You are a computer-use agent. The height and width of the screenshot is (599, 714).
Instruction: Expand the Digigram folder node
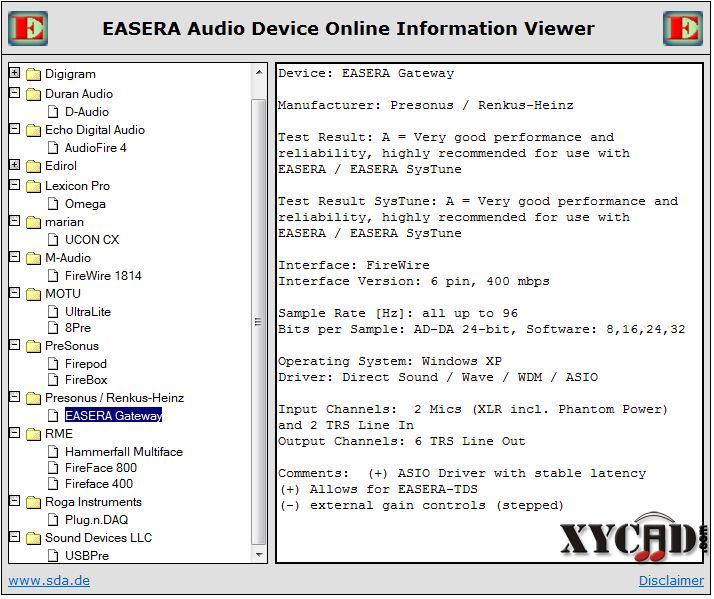15,73
